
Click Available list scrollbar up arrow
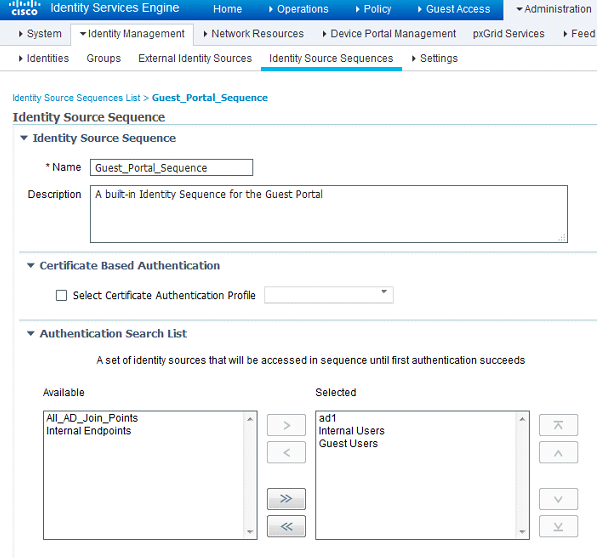pos(250,419)
